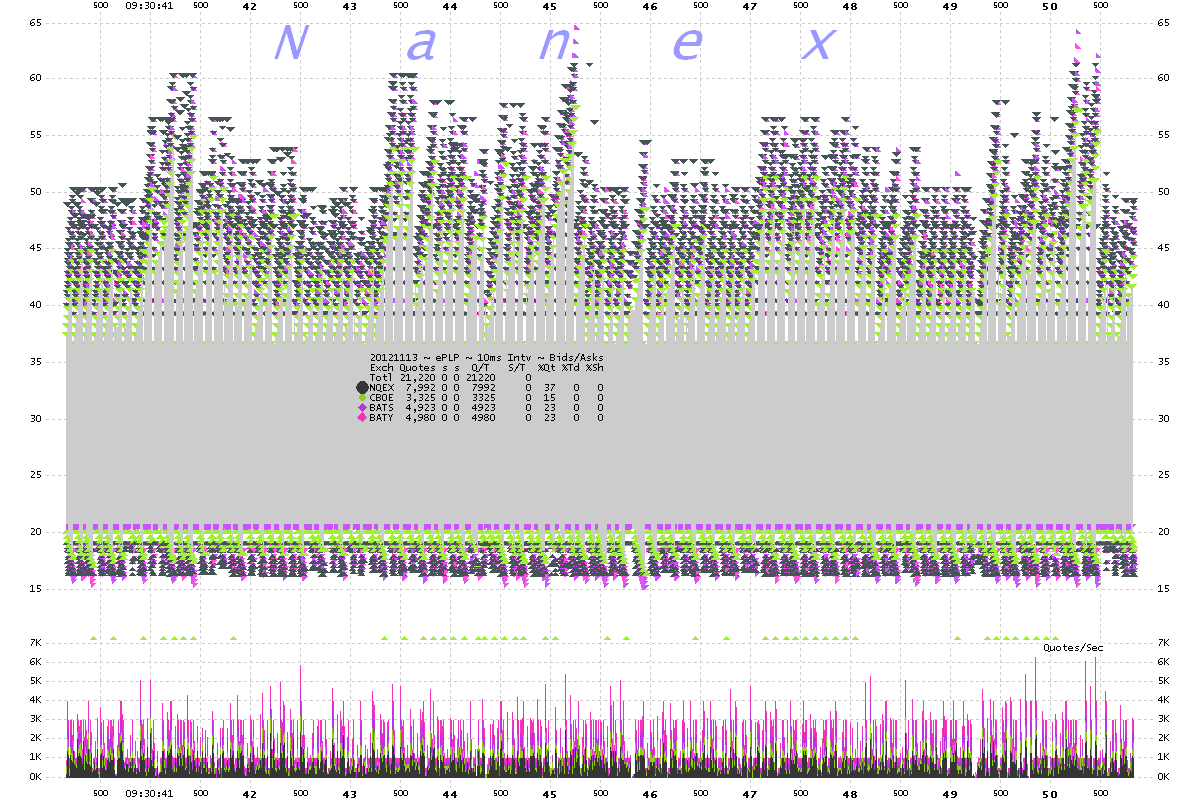Viewport: 1200px width, 800px height.
Task: Click the BATS quotes value 4,923
Action: 421,407
